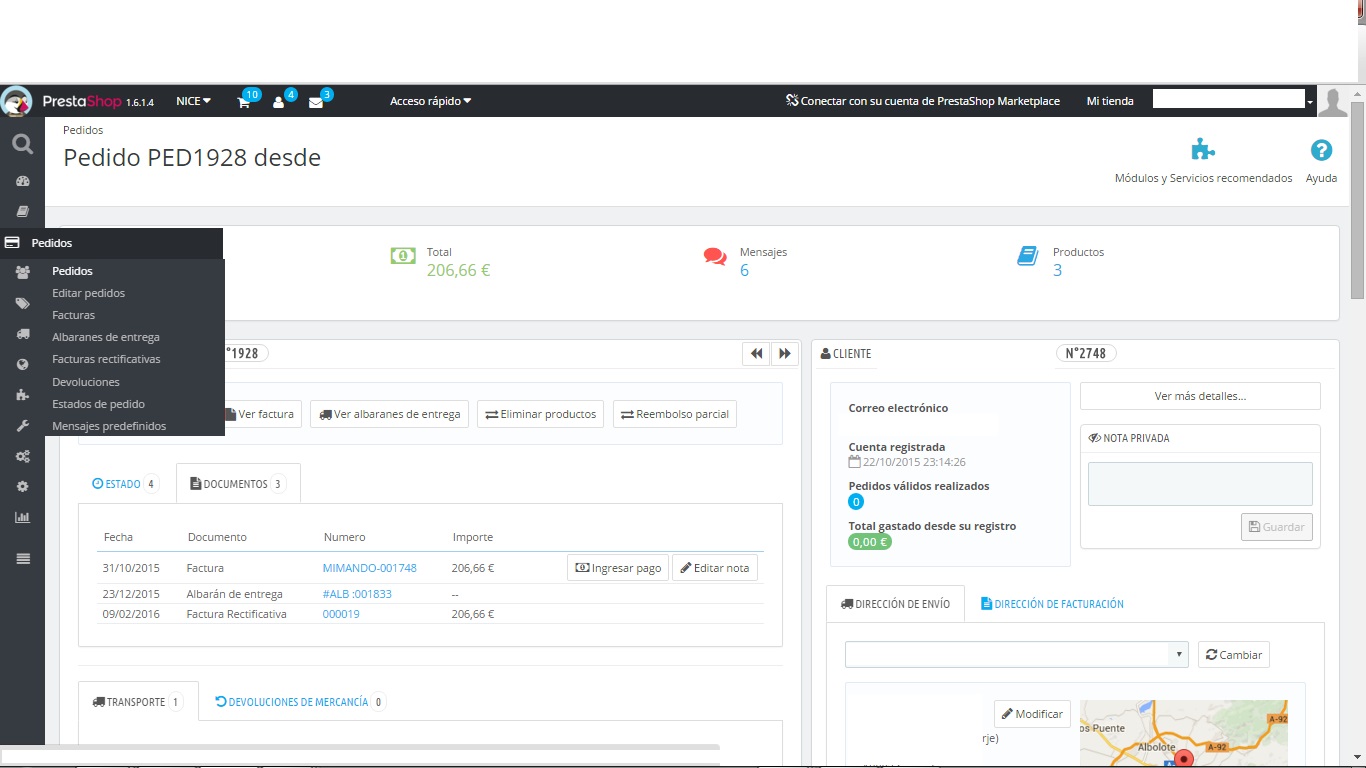Expand the Acceso rápido dropdown

point(430,101)
